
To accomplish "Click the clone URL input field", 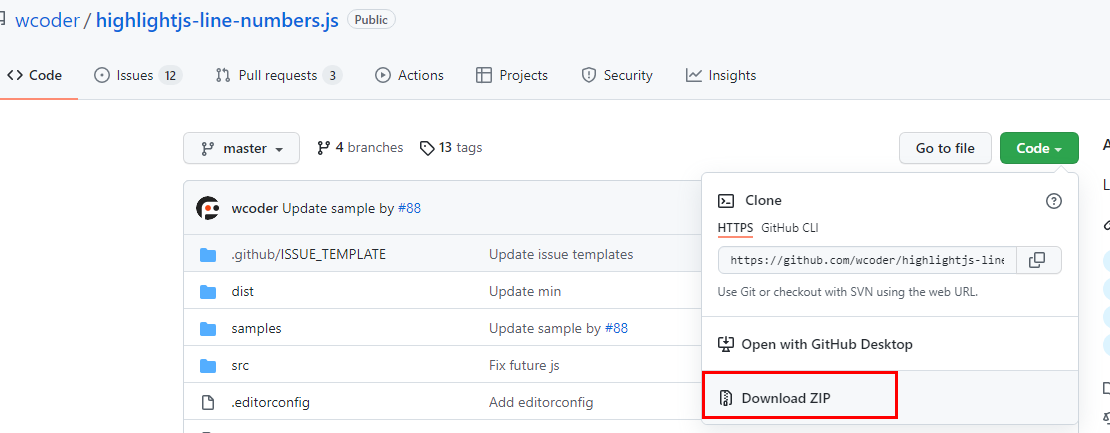I will coord(867,260).
